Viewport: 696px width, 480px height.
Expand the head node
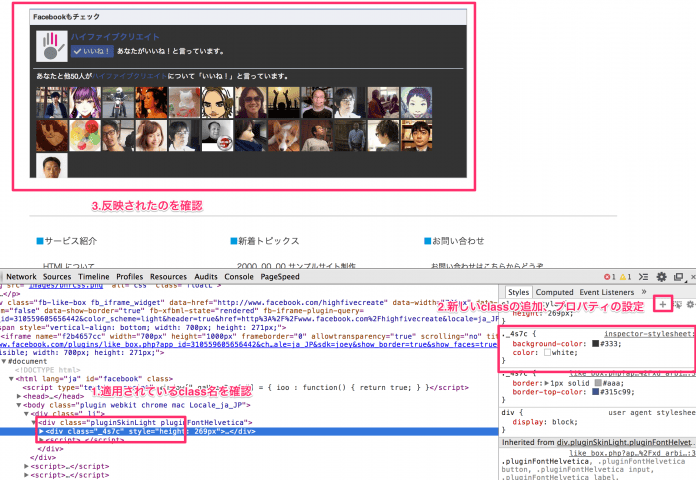(19, 396)
